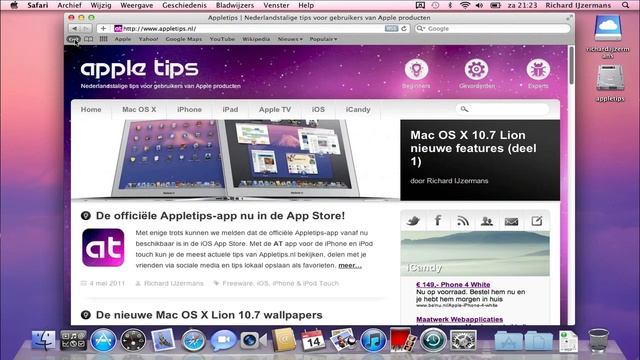Image resolution: width=640 pixels, height=360 pixels.
Task: Expand the Populair bookmarks dropdown
Action: (323, 39)
